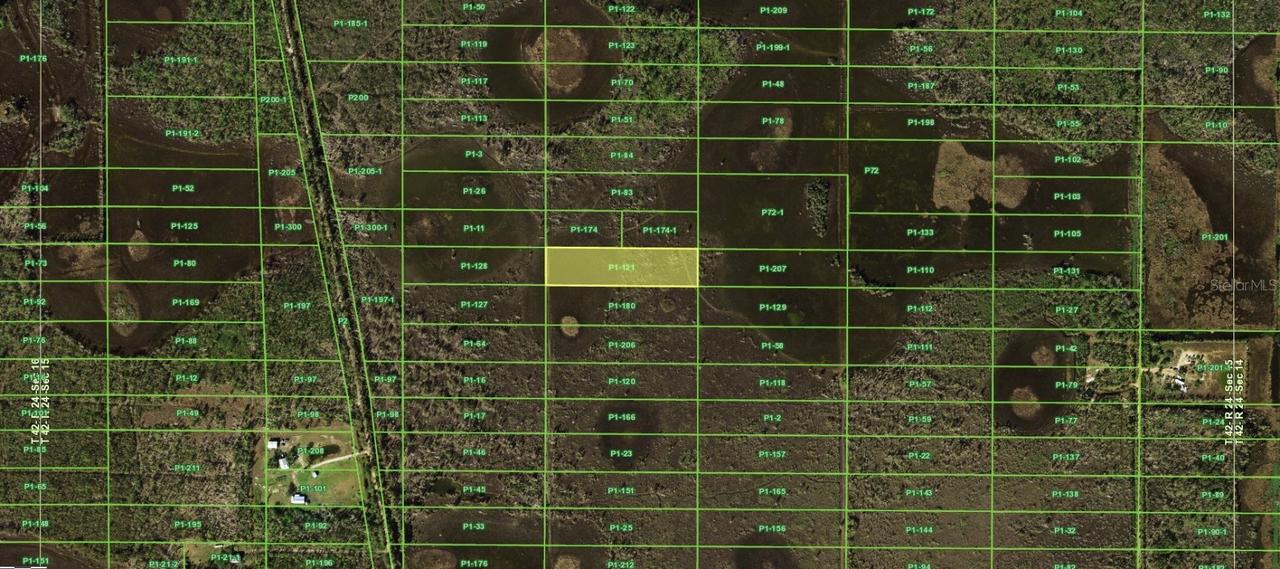Click parcel label P1-206

621,345
